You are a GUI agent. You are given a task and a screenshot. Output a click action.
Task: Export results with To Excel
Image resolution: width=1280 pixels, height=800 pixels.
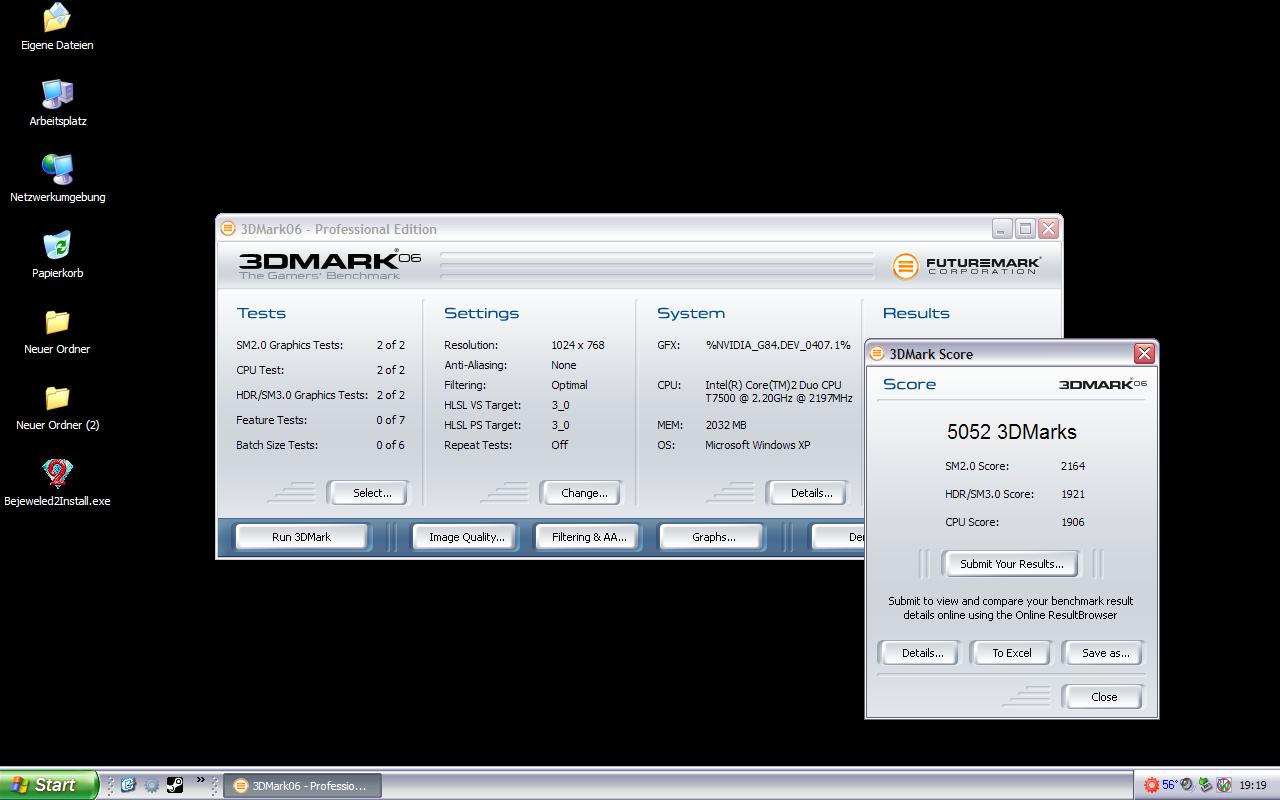click(x=1011, y=653)
